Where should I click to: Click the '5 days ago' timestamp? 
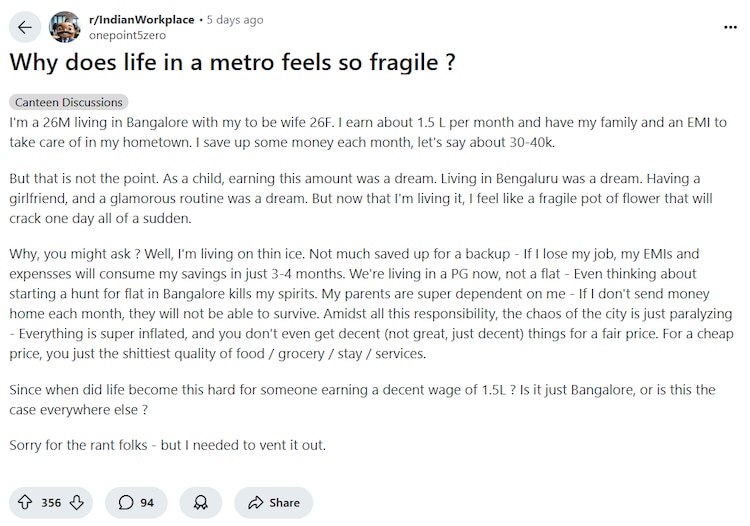pos(233,20)
